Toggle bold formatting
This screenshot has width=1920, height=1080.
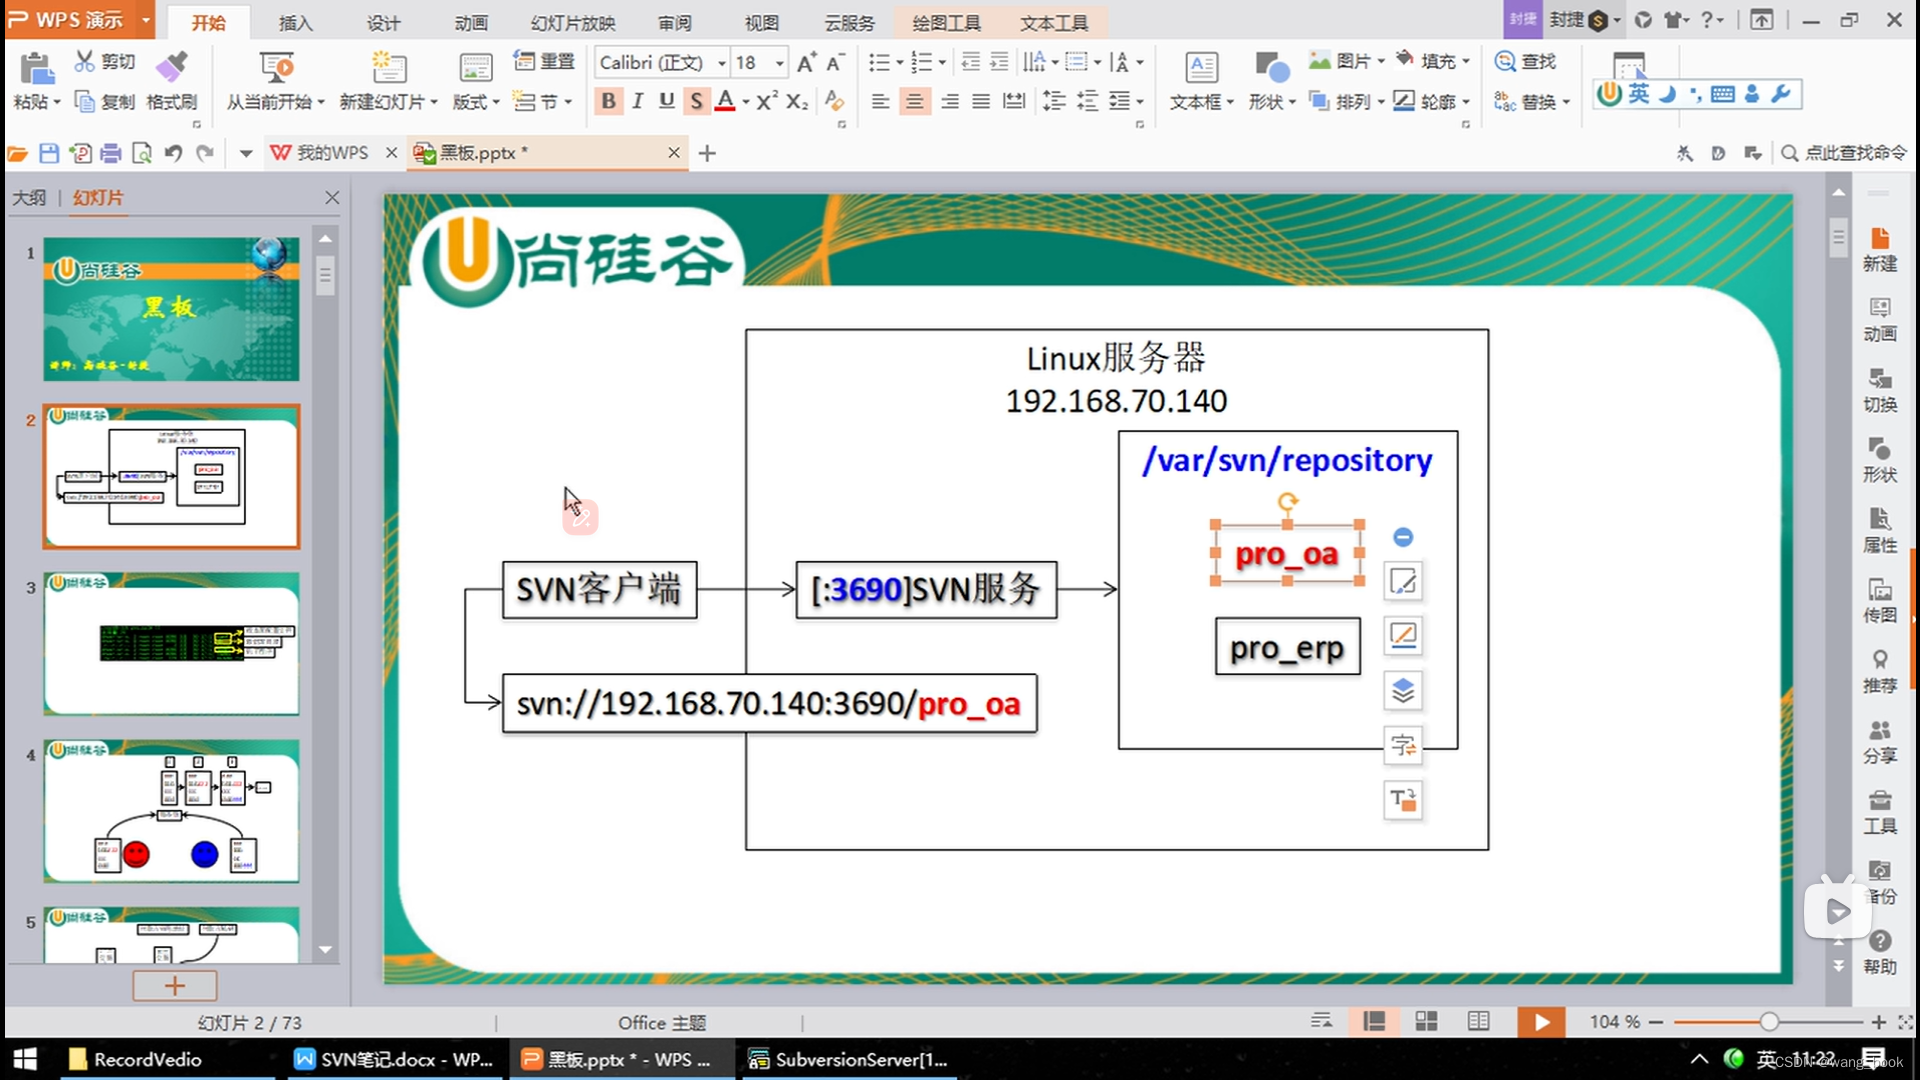[608, 101]
